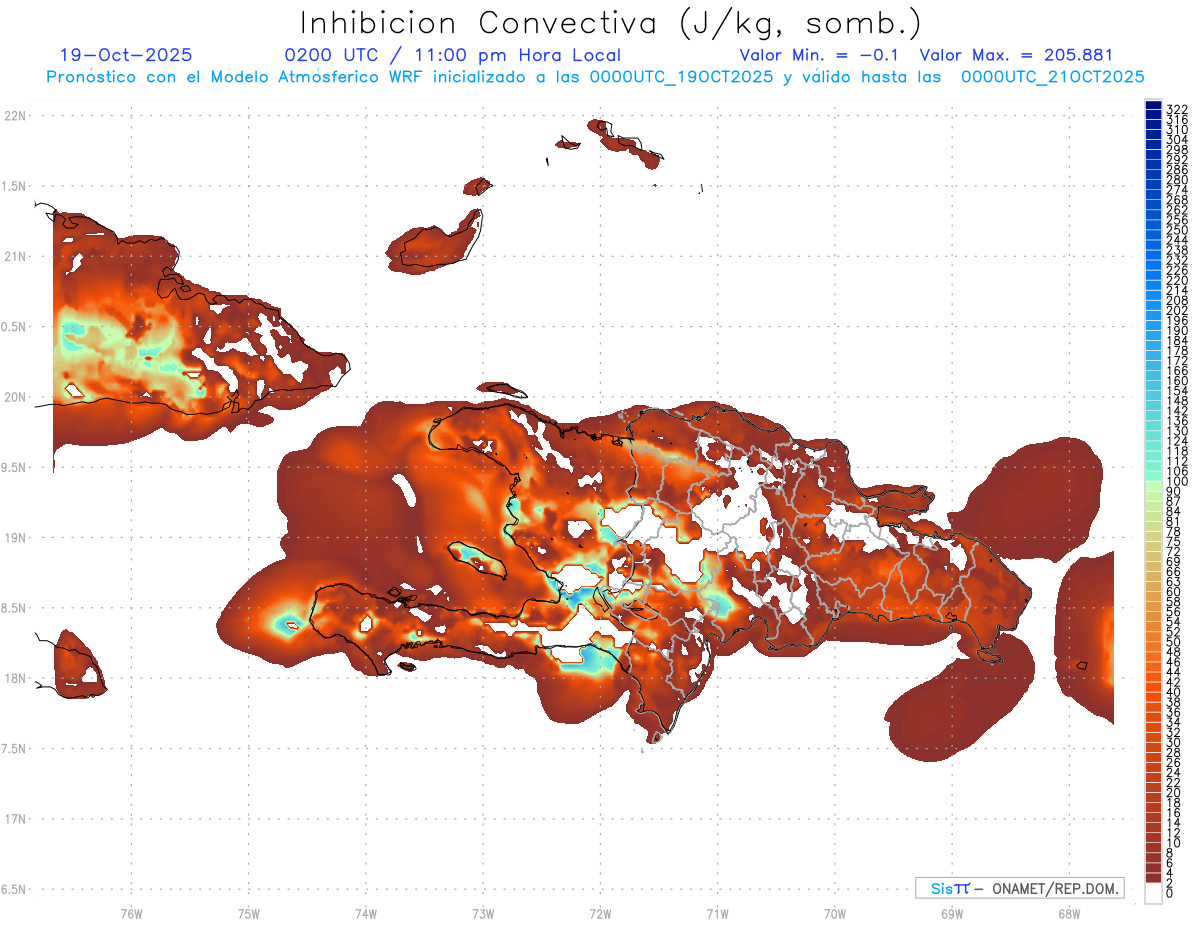
Task: Click the "68W" longitude label
Action: click(x=1069, y=914)
